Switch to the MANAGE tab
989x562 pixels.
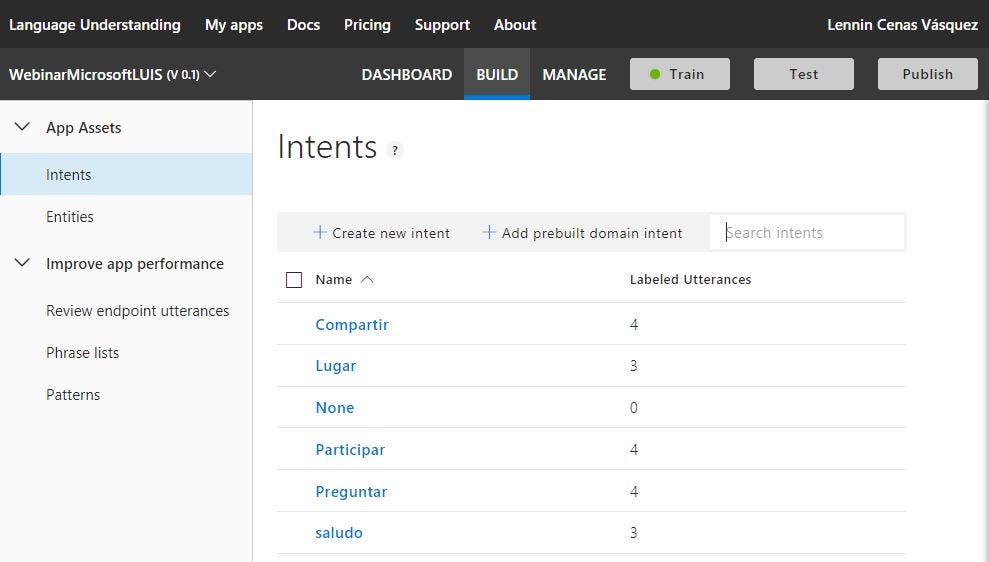coord(574,74)
